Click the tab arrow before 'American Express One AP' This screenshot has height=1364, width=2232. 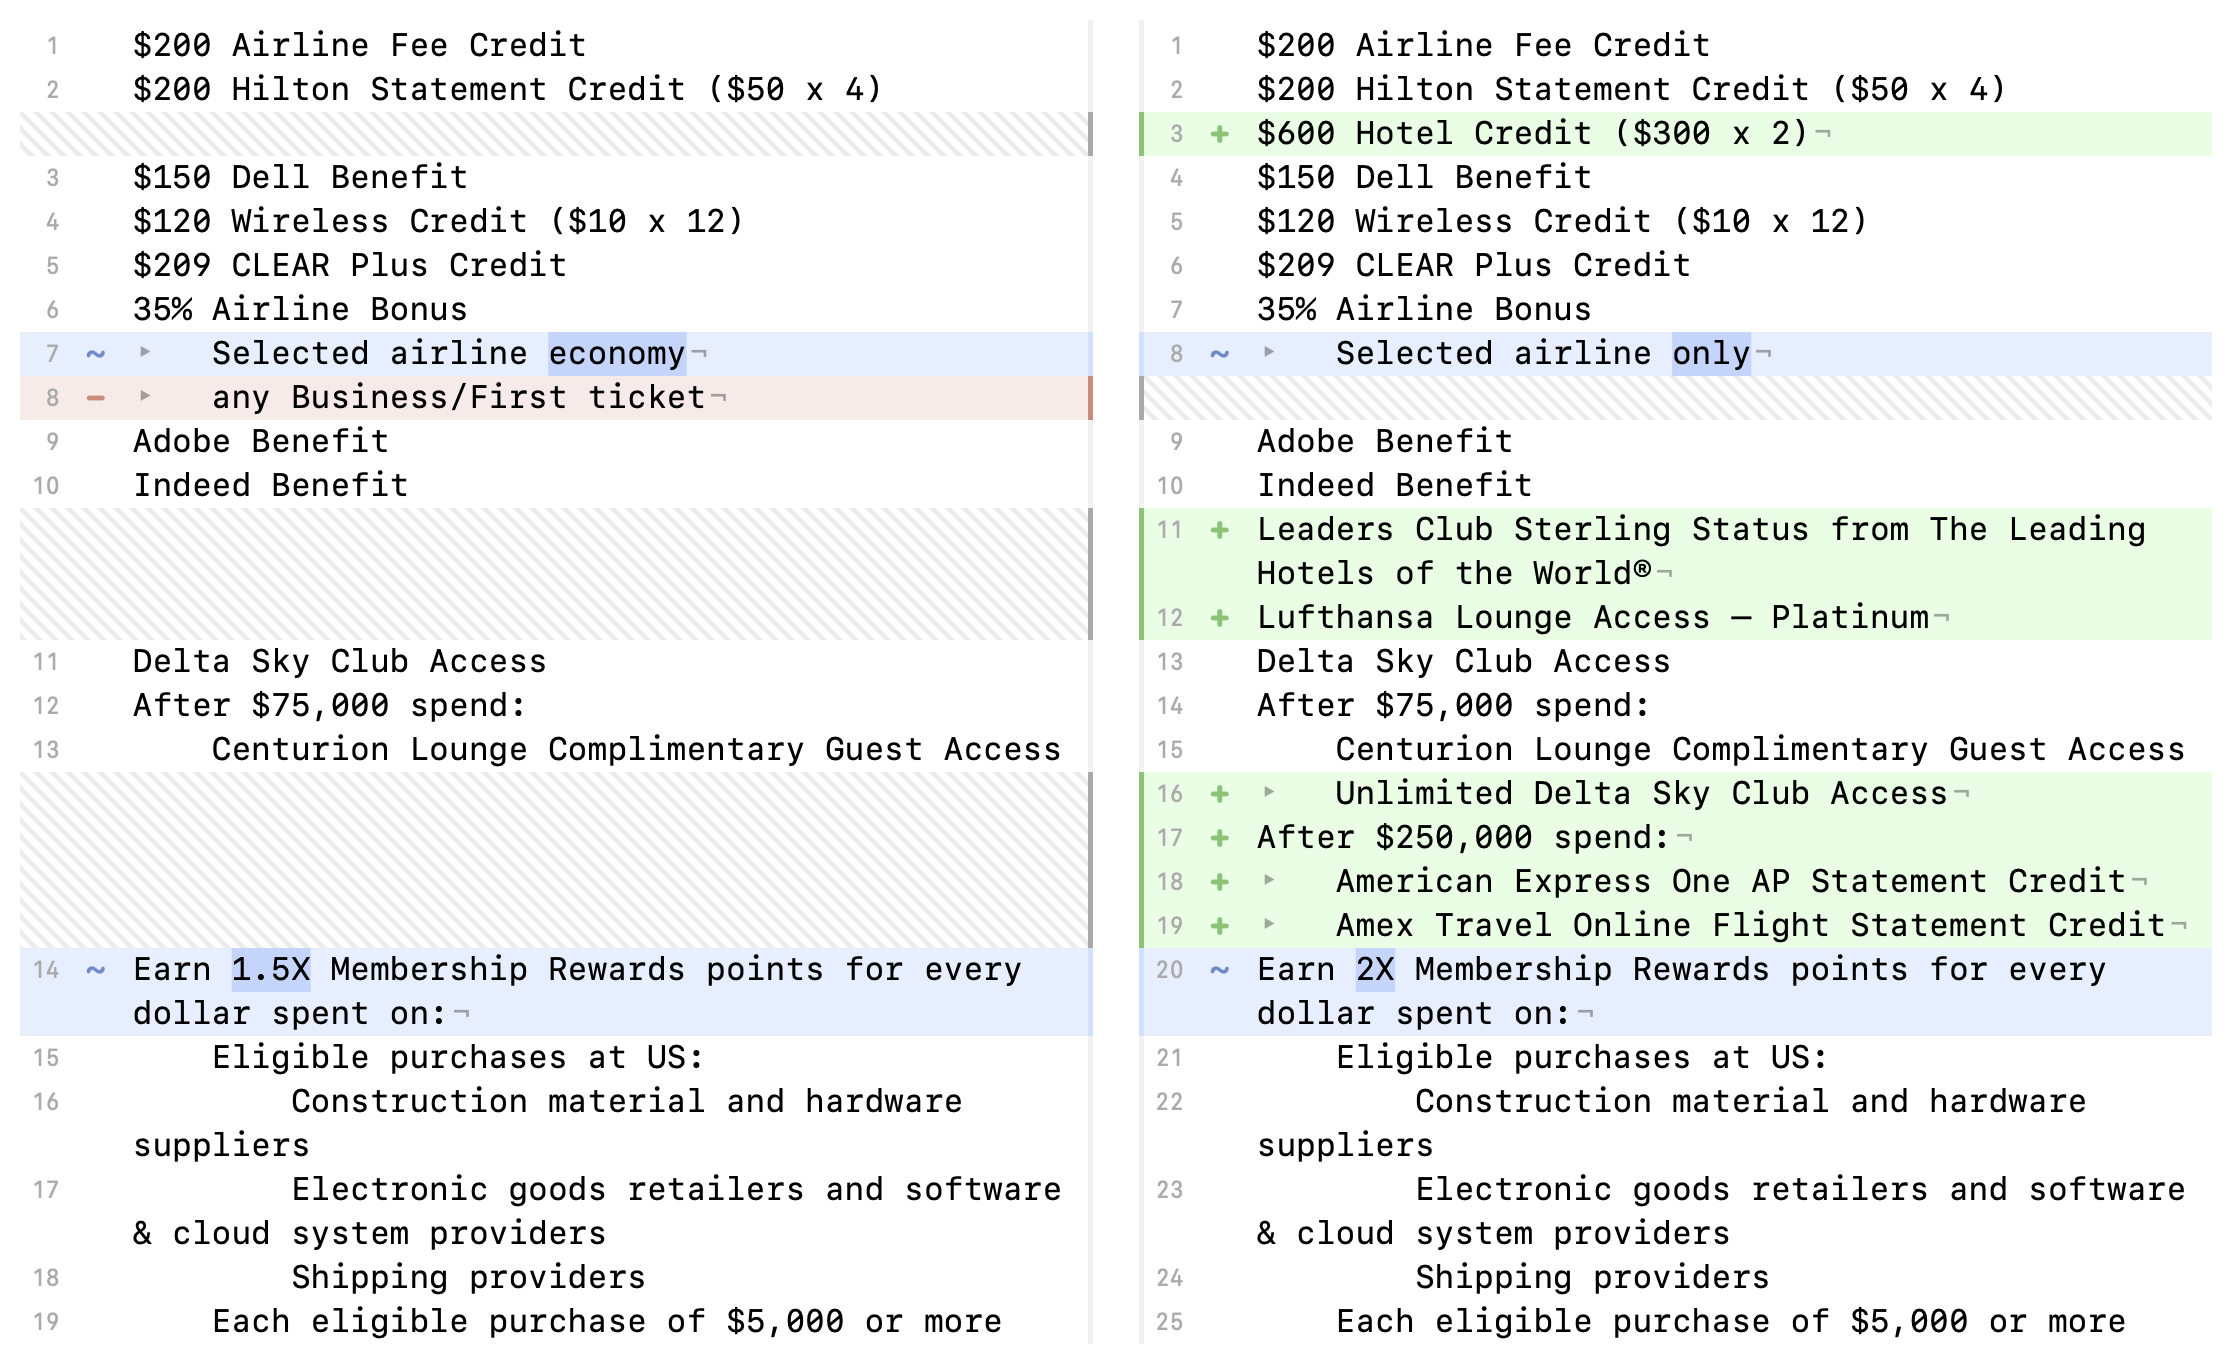coord(1269,880)
